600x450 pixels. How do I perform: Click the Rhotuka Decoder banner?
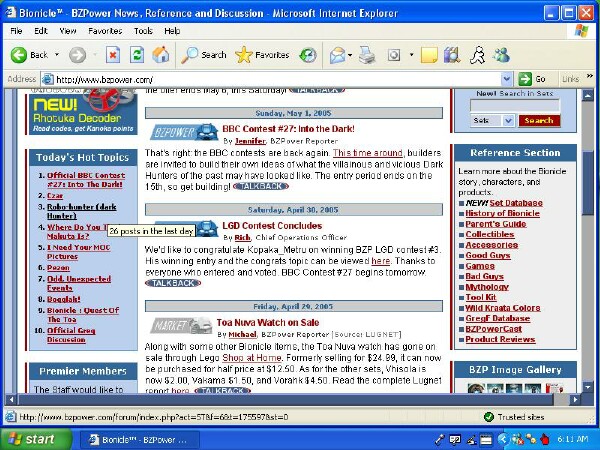(83, 112)
